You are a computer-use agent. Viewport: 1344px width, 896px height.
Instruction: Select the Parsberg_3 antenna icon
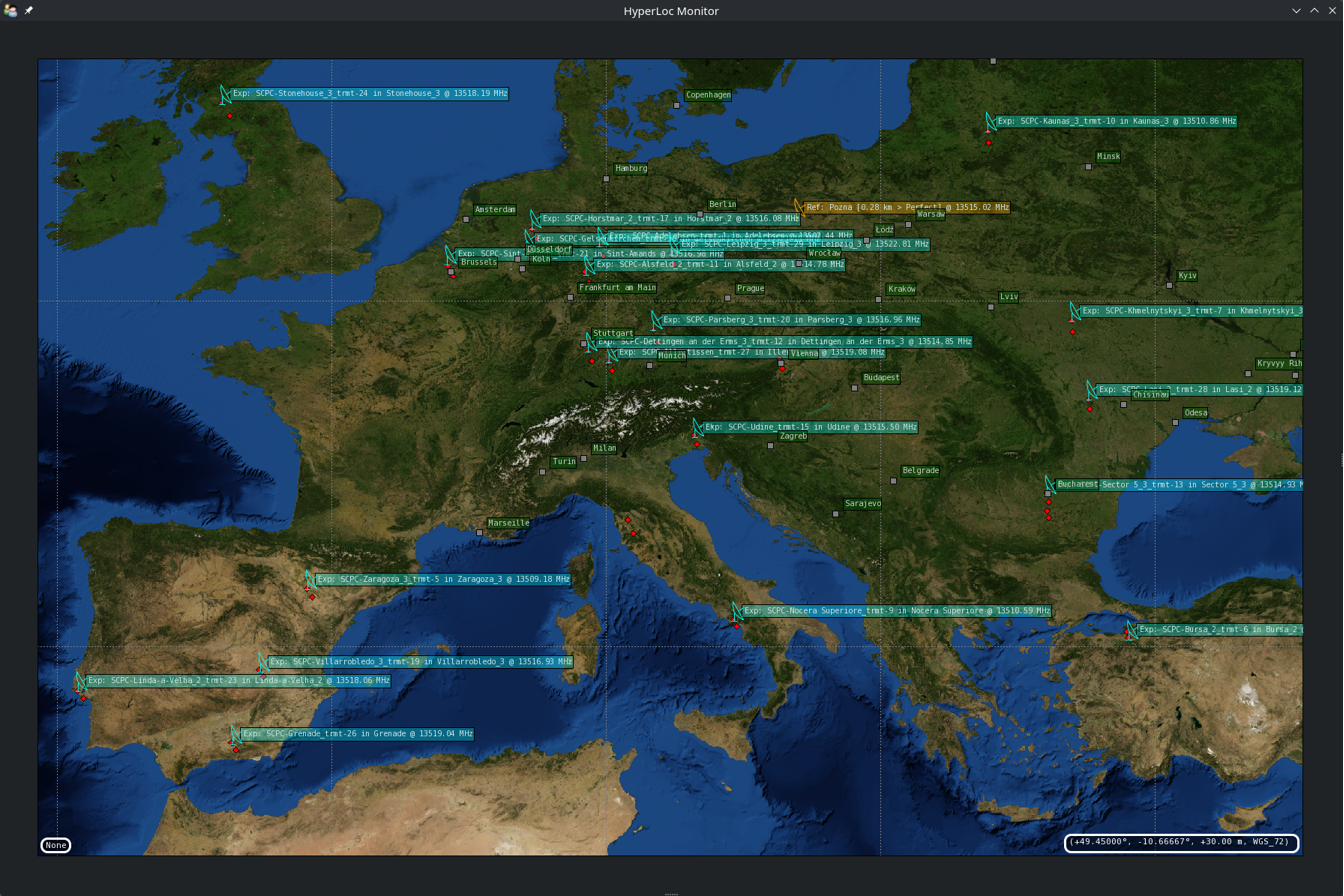pos(656,321)
